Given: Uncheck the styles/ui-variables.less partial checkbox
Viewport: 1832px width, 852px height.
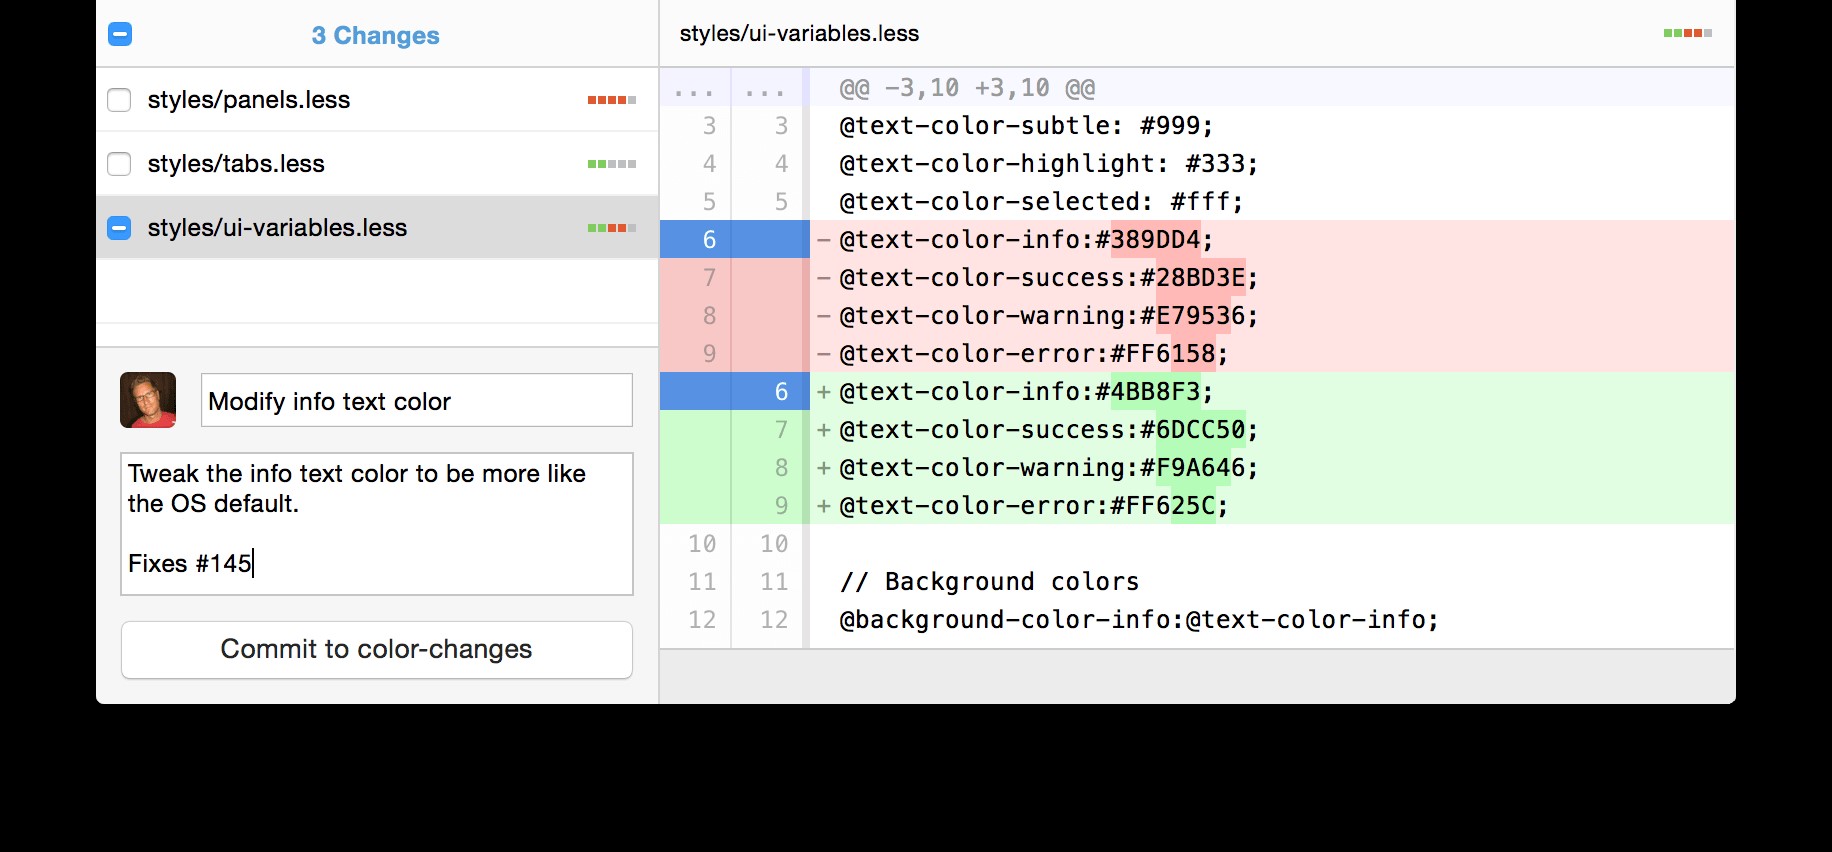Looking at the screenshot, I should [x=119, y=228].
